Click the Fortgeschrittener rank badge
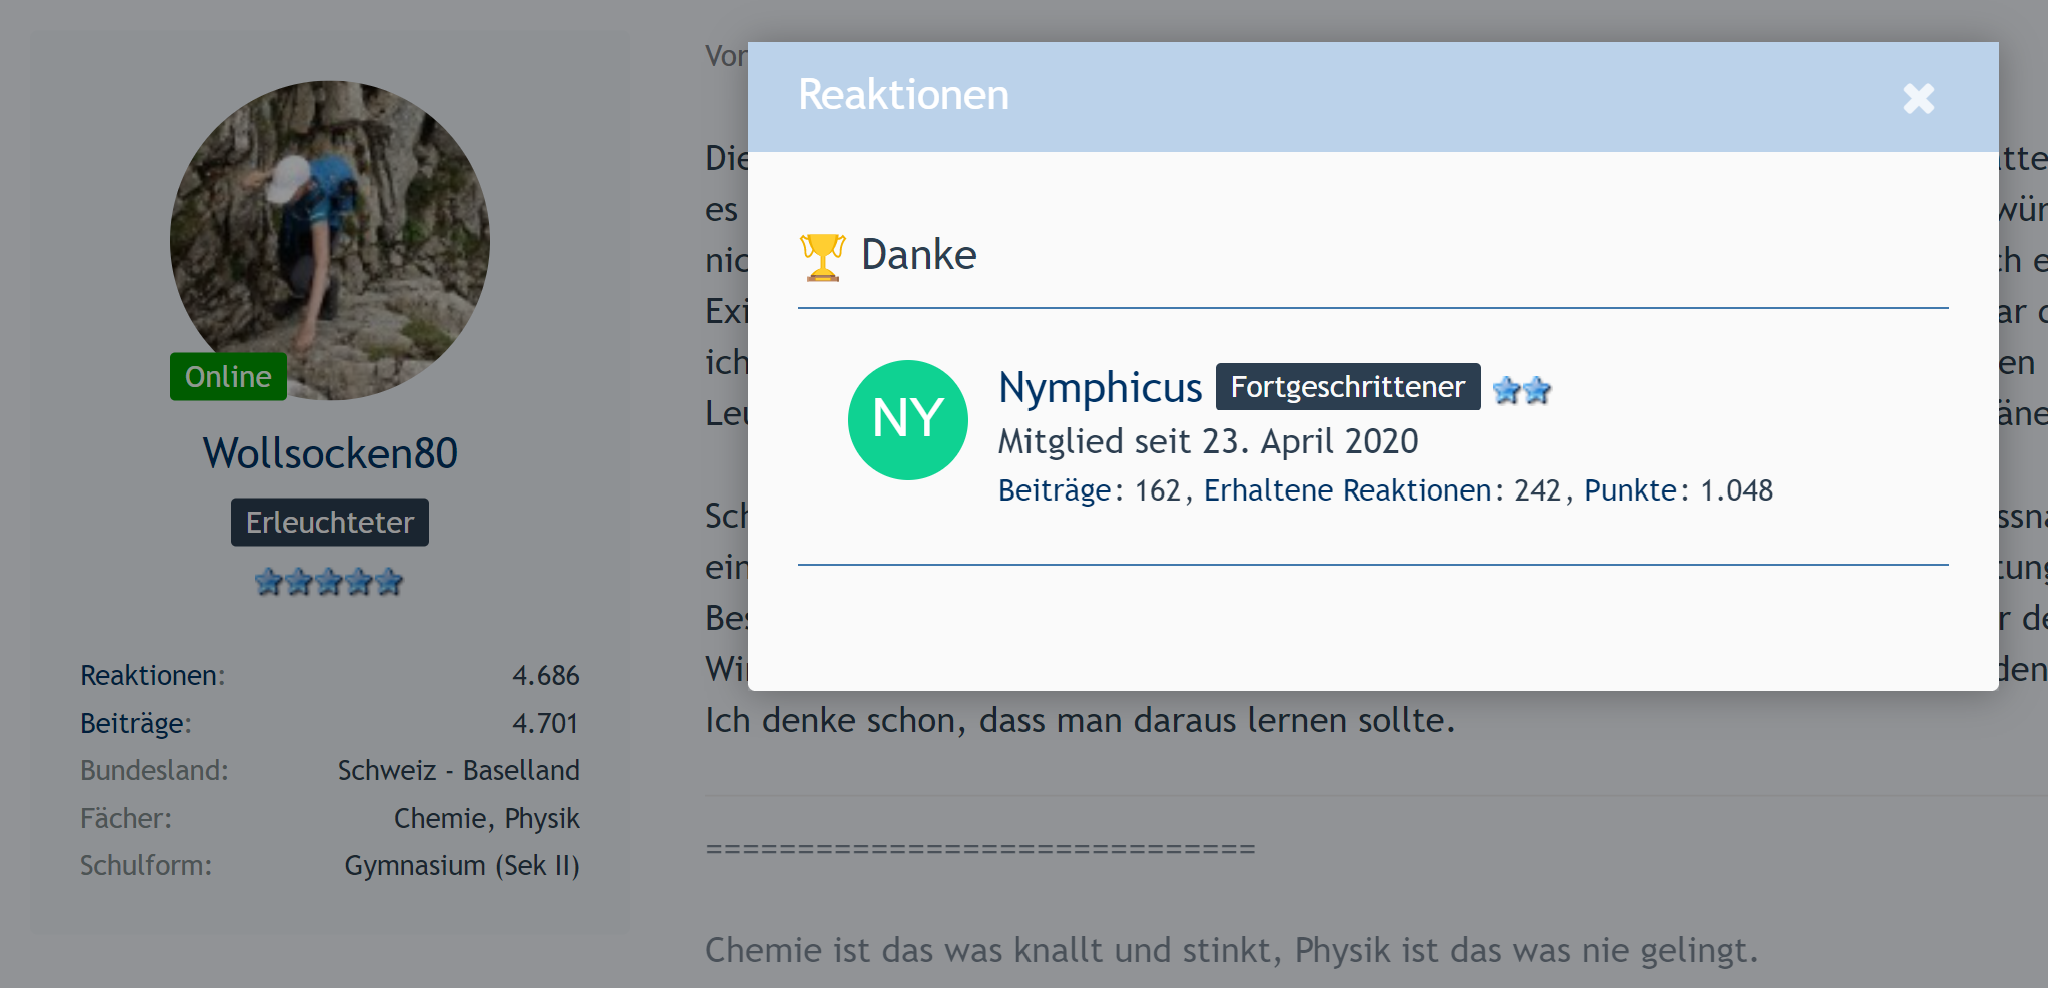This screenshot has height=988, width=2048. pyautogui.click(x=1347, y=387)
